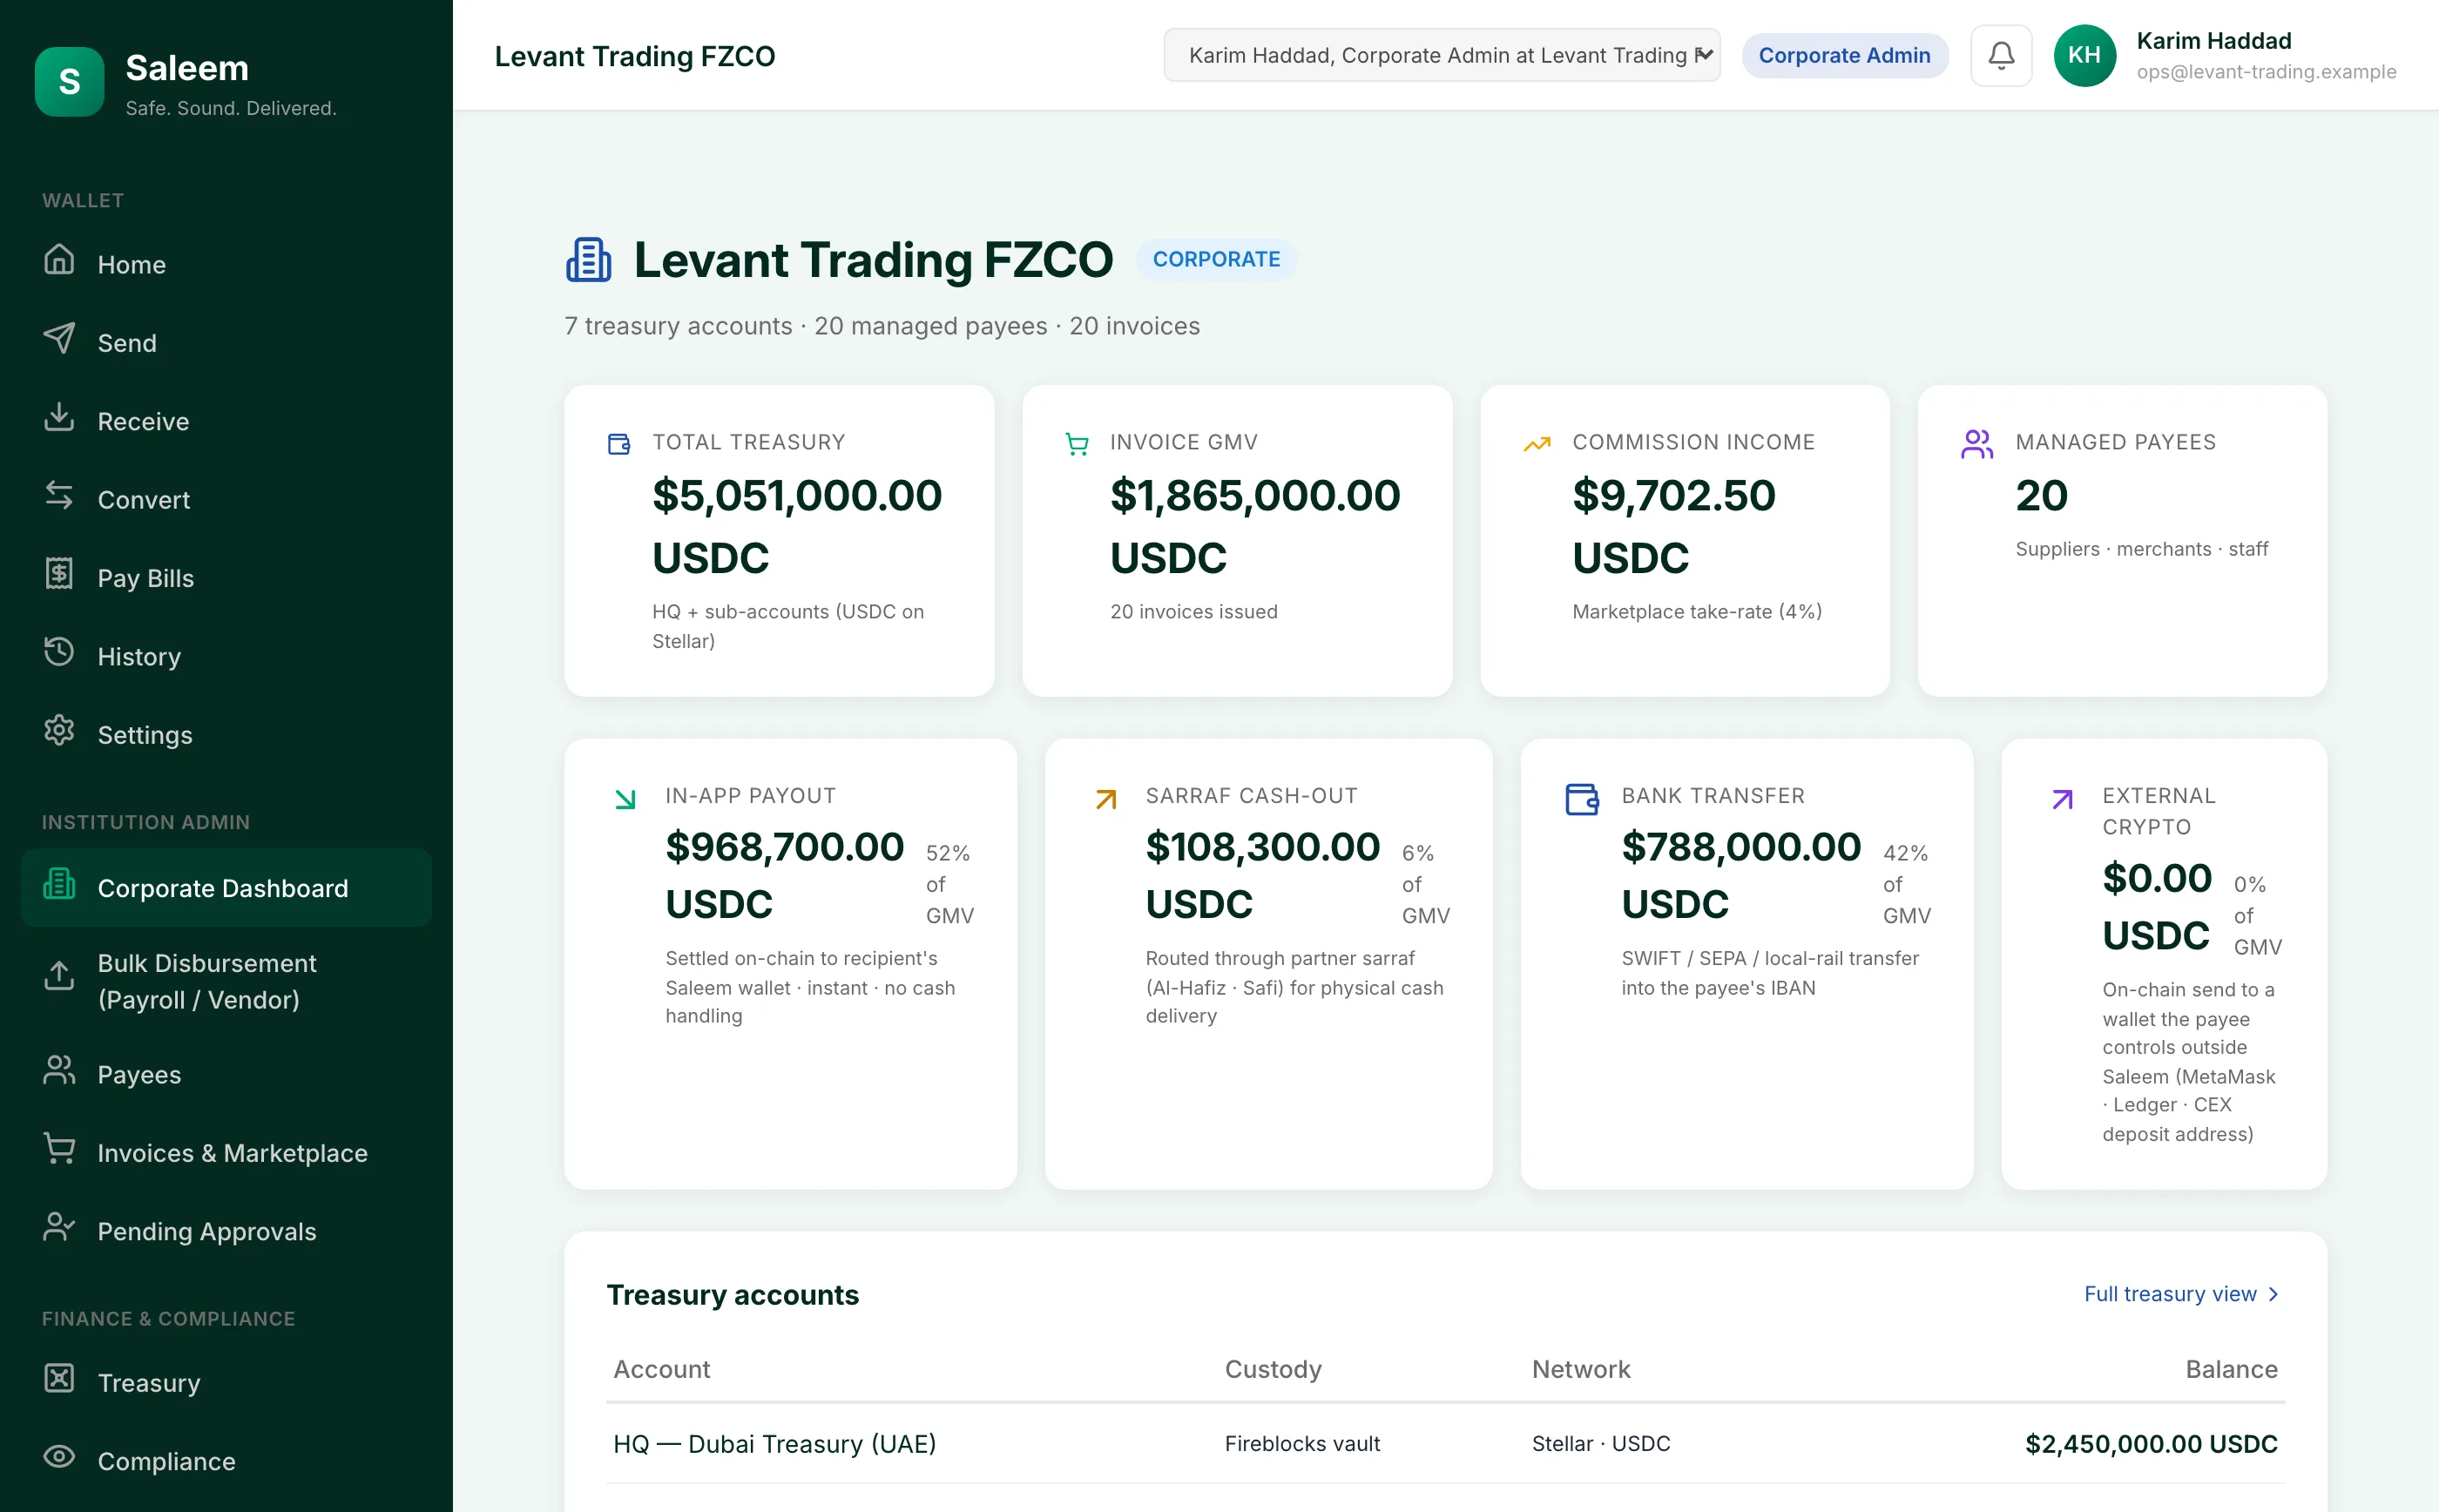The width and height of the screenshot is (2439, 1512).
Task: Click the Pending Approvals user-check icon
Action: tap(59, 1227)
